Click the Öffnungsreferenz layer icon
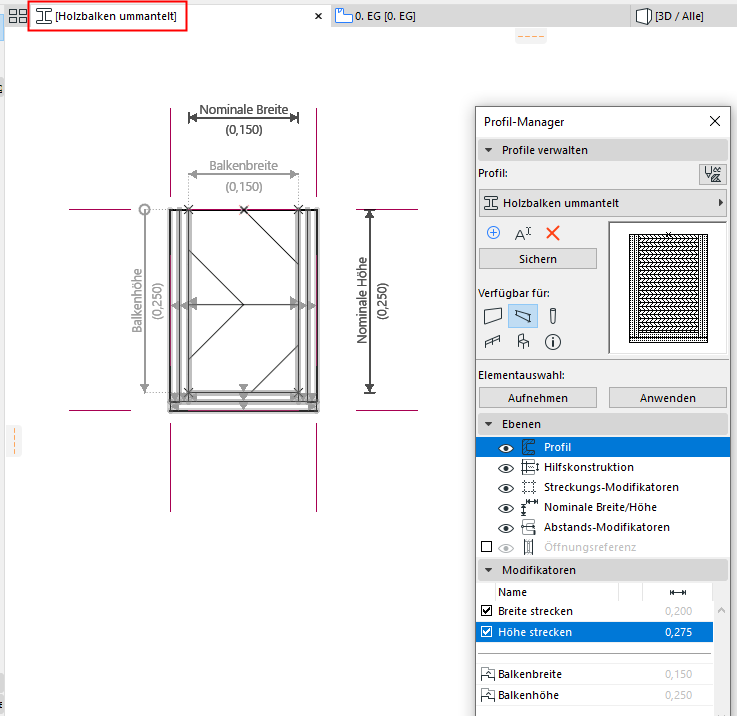 tap(529, 547)
